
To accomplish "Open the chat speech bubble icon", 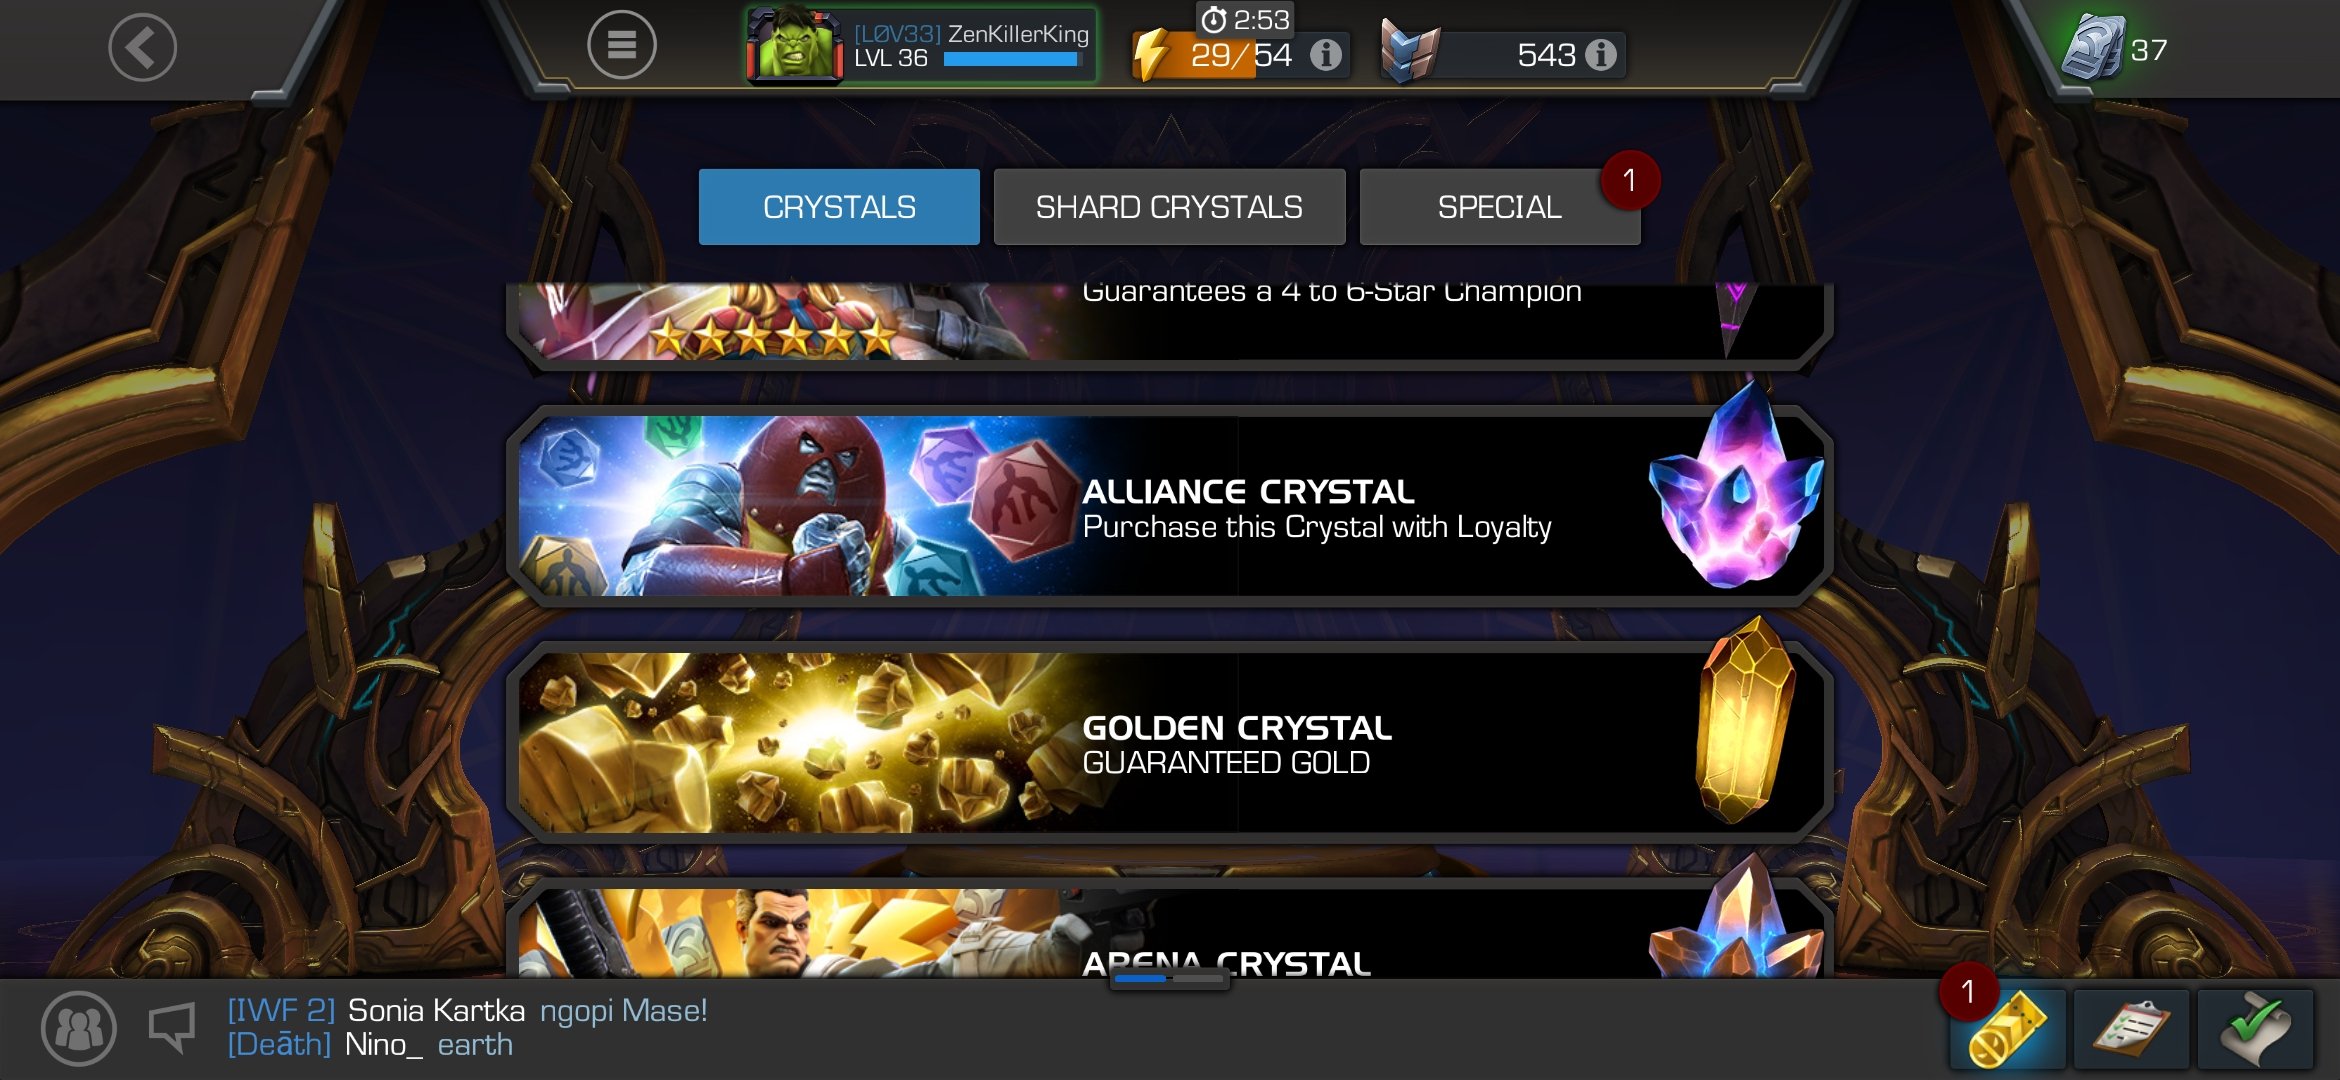I will point(172,1028).
